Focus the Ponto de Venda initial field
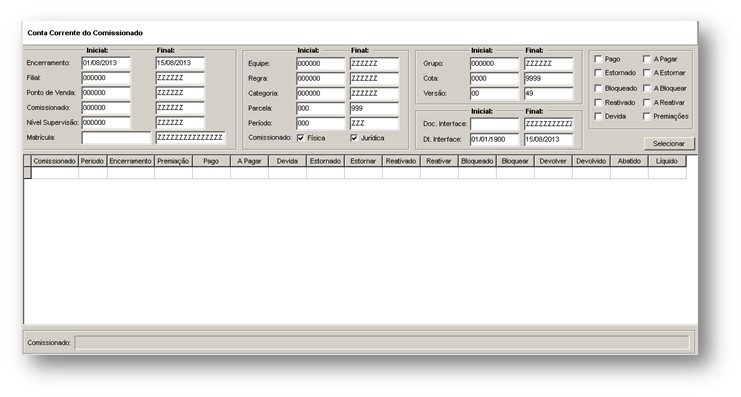The width and height of the screenshot is (741, 397). click(x=106, y=93)
